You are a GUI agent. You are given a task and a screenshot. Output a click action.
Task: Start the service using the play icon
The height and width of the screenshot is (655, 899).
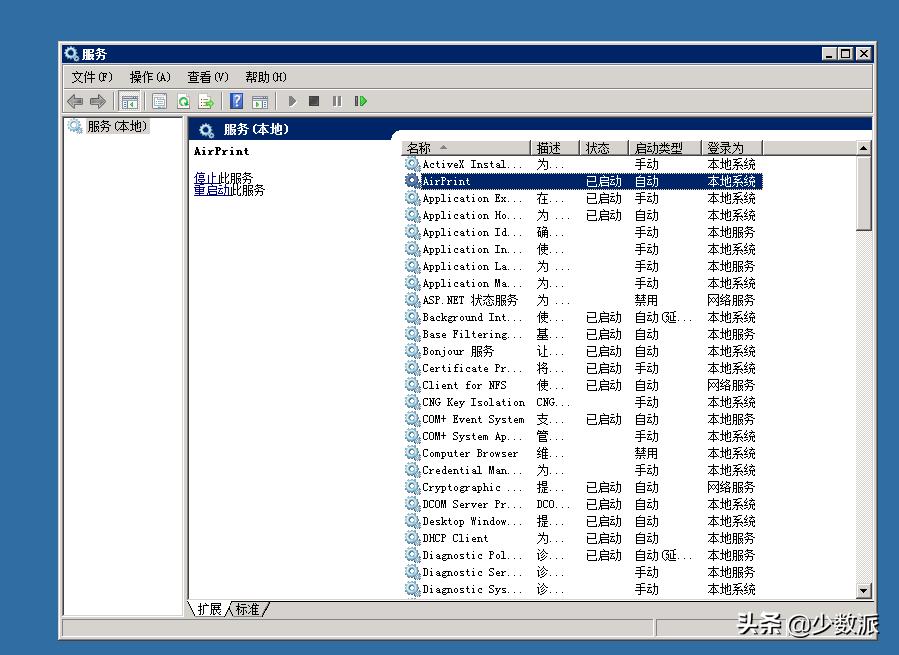pos(291,100)
